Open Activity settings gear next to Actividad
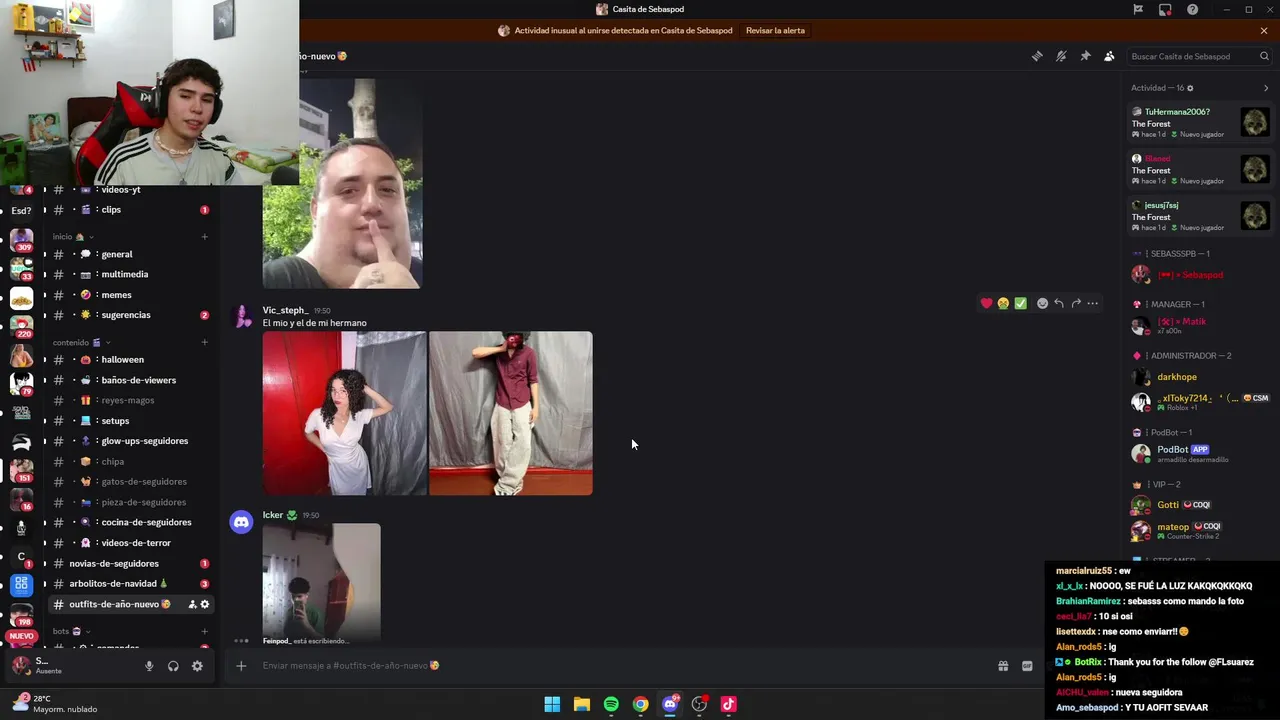 tap(1189, 88)
